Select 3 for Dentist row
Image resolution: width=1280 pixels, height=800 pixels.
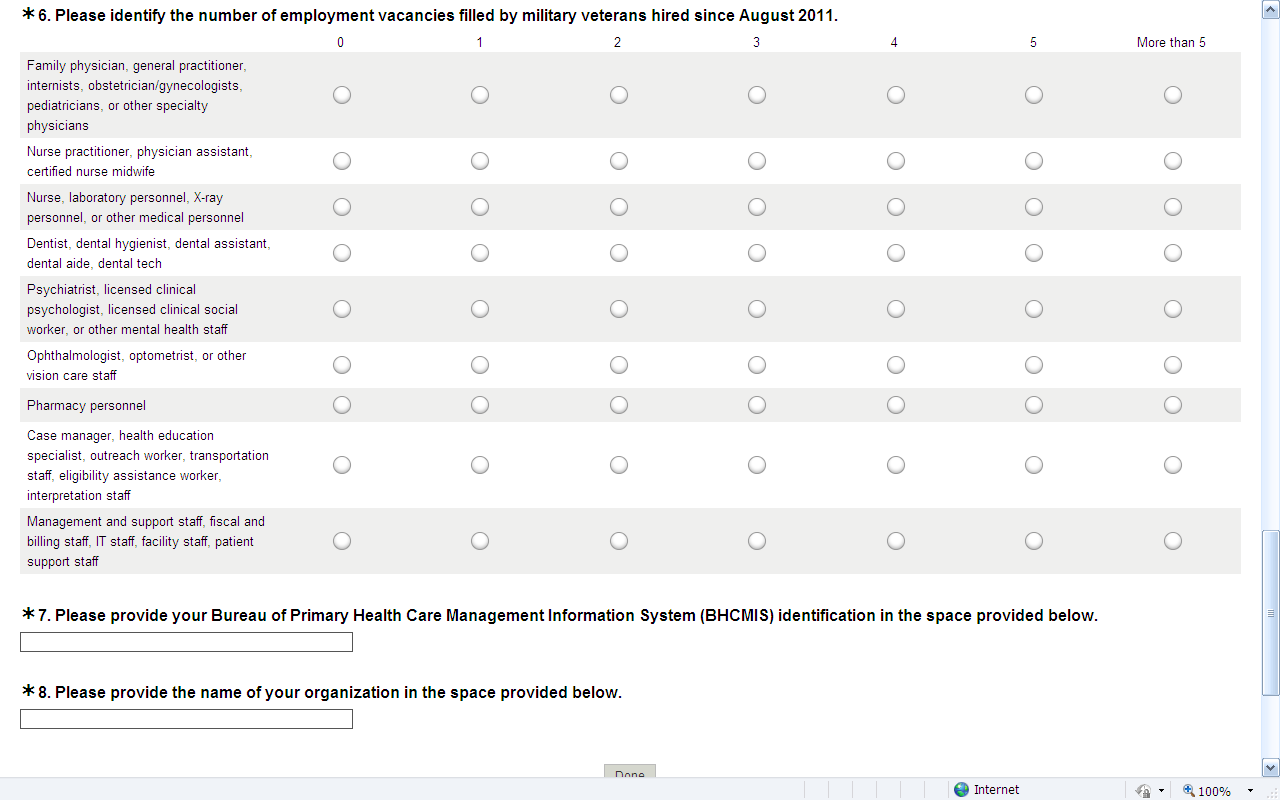point(757,253)
